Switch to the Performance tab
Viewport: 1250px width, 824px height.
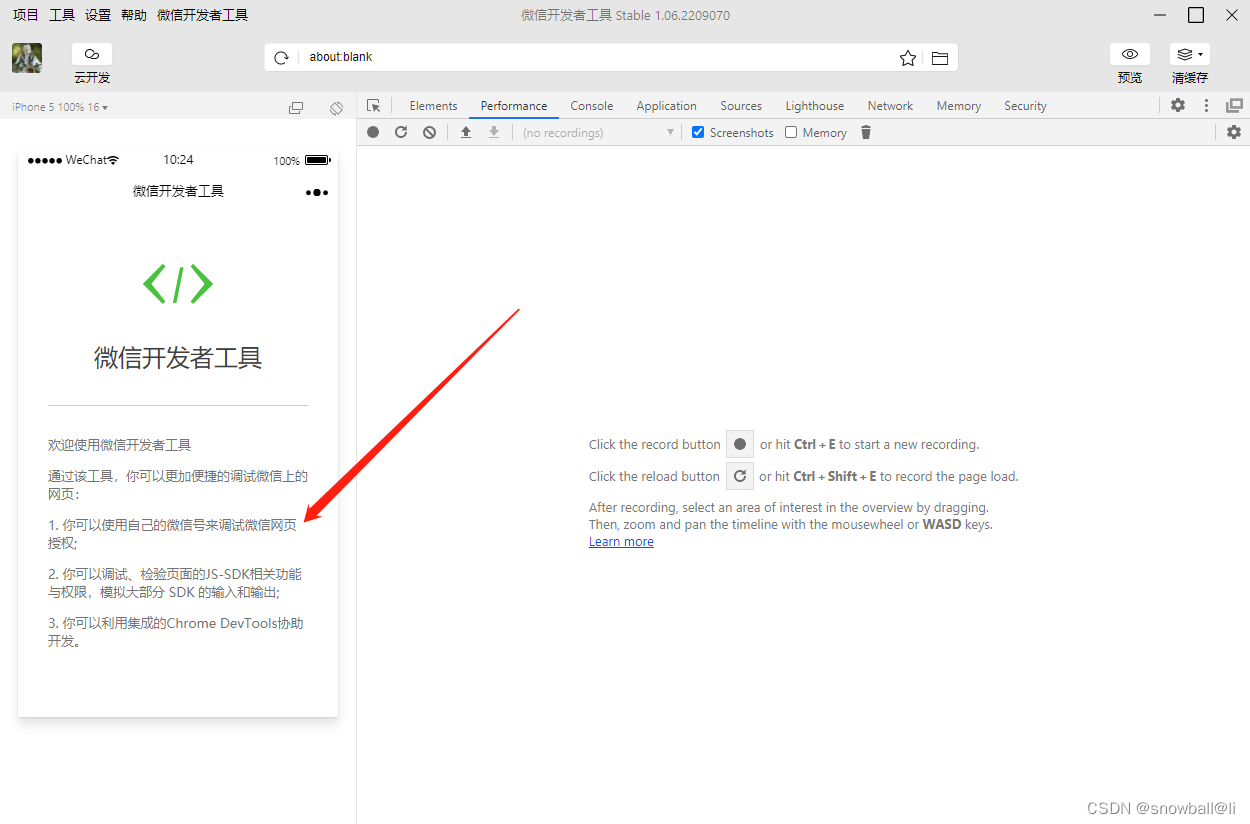[x=514, y=106]
